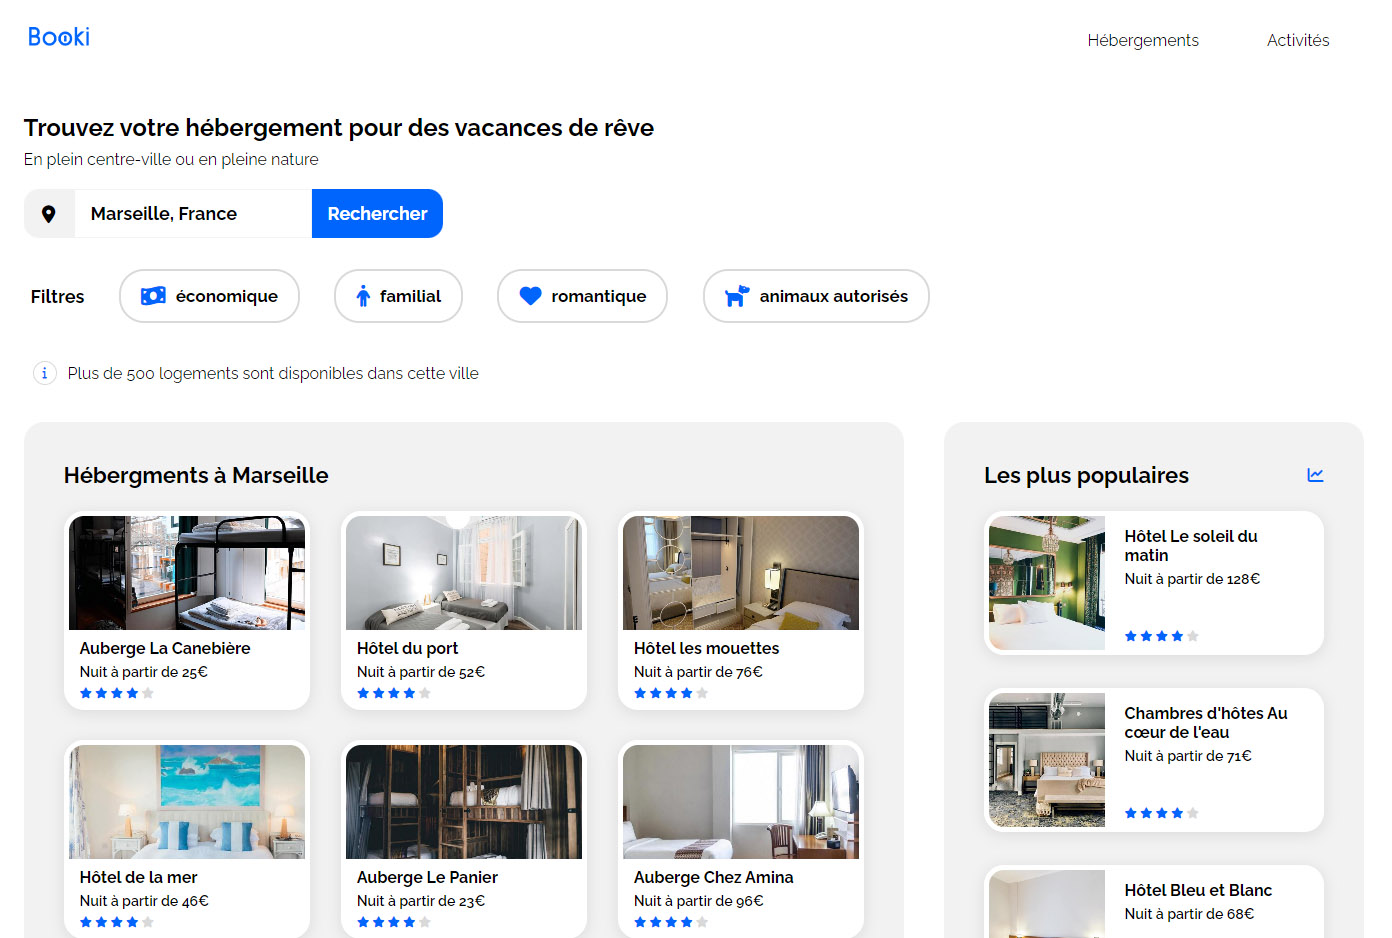This screenshot has height=938, width=1392.
Task: Click star rating of Chambres d'hôtes Au cœur de l'eau
Action: coord(1161,813)
